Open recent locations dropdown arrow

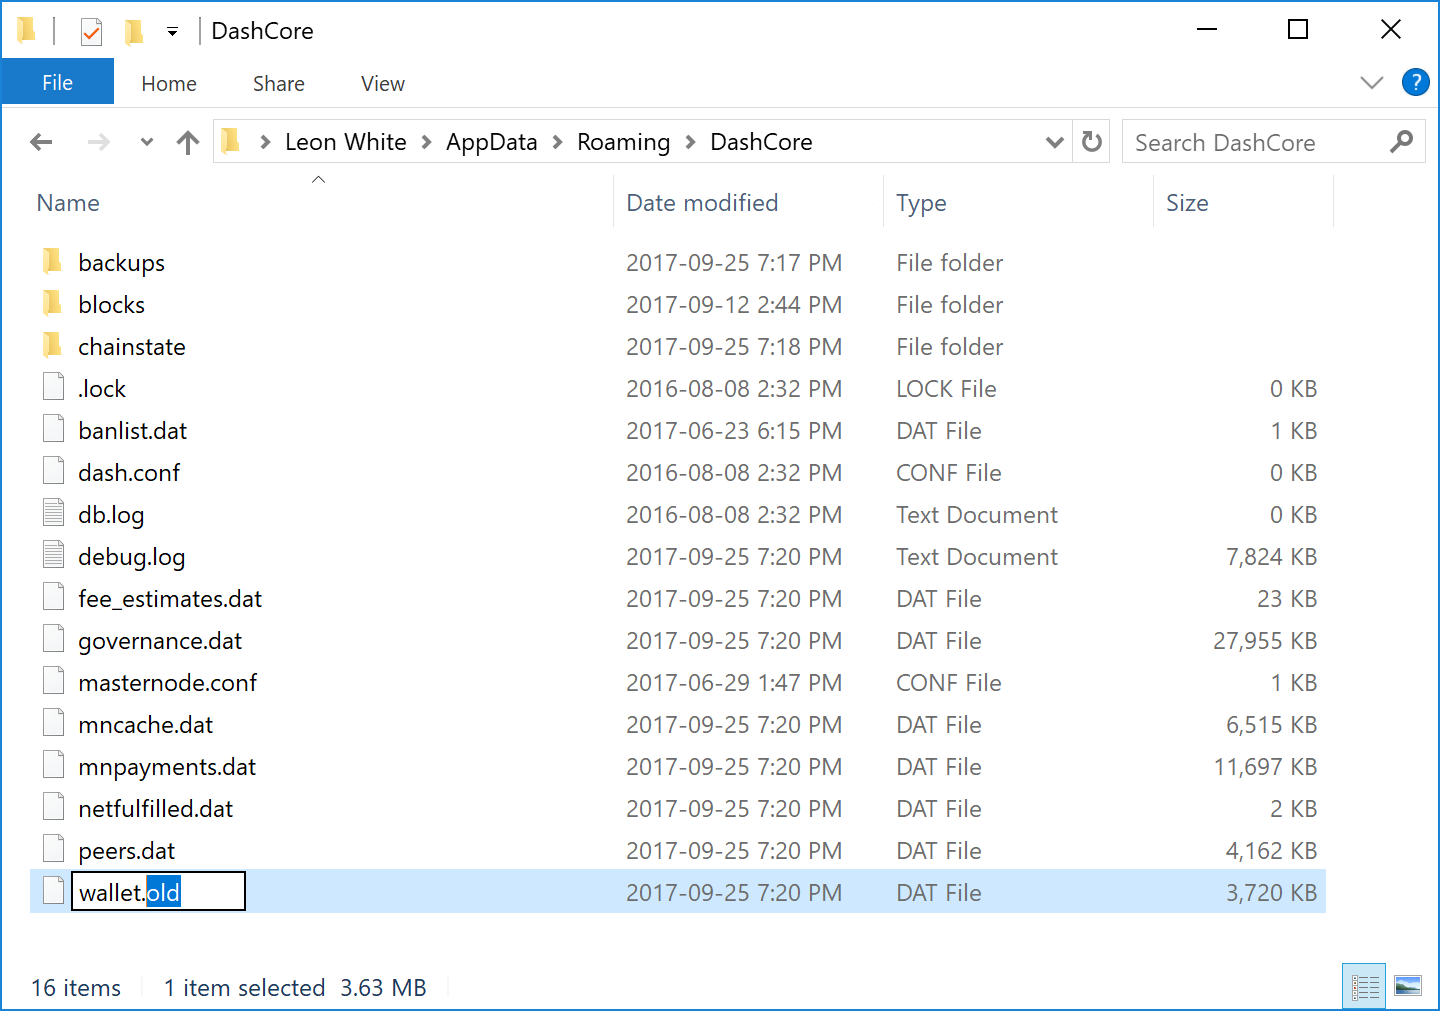click(x=147, y=142)
